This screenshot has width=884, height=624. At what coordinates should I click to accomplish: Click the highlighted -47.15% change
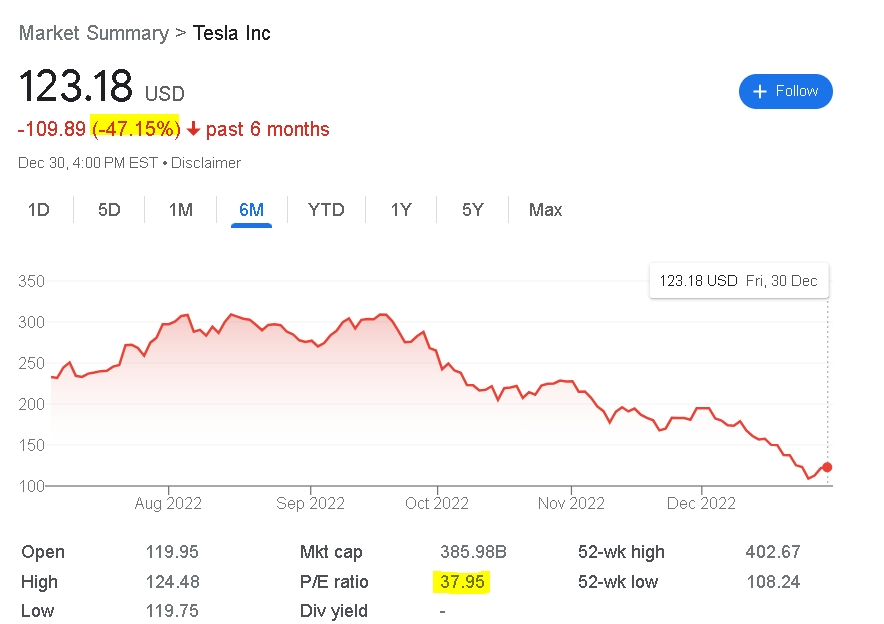click(x=135, y=129)
